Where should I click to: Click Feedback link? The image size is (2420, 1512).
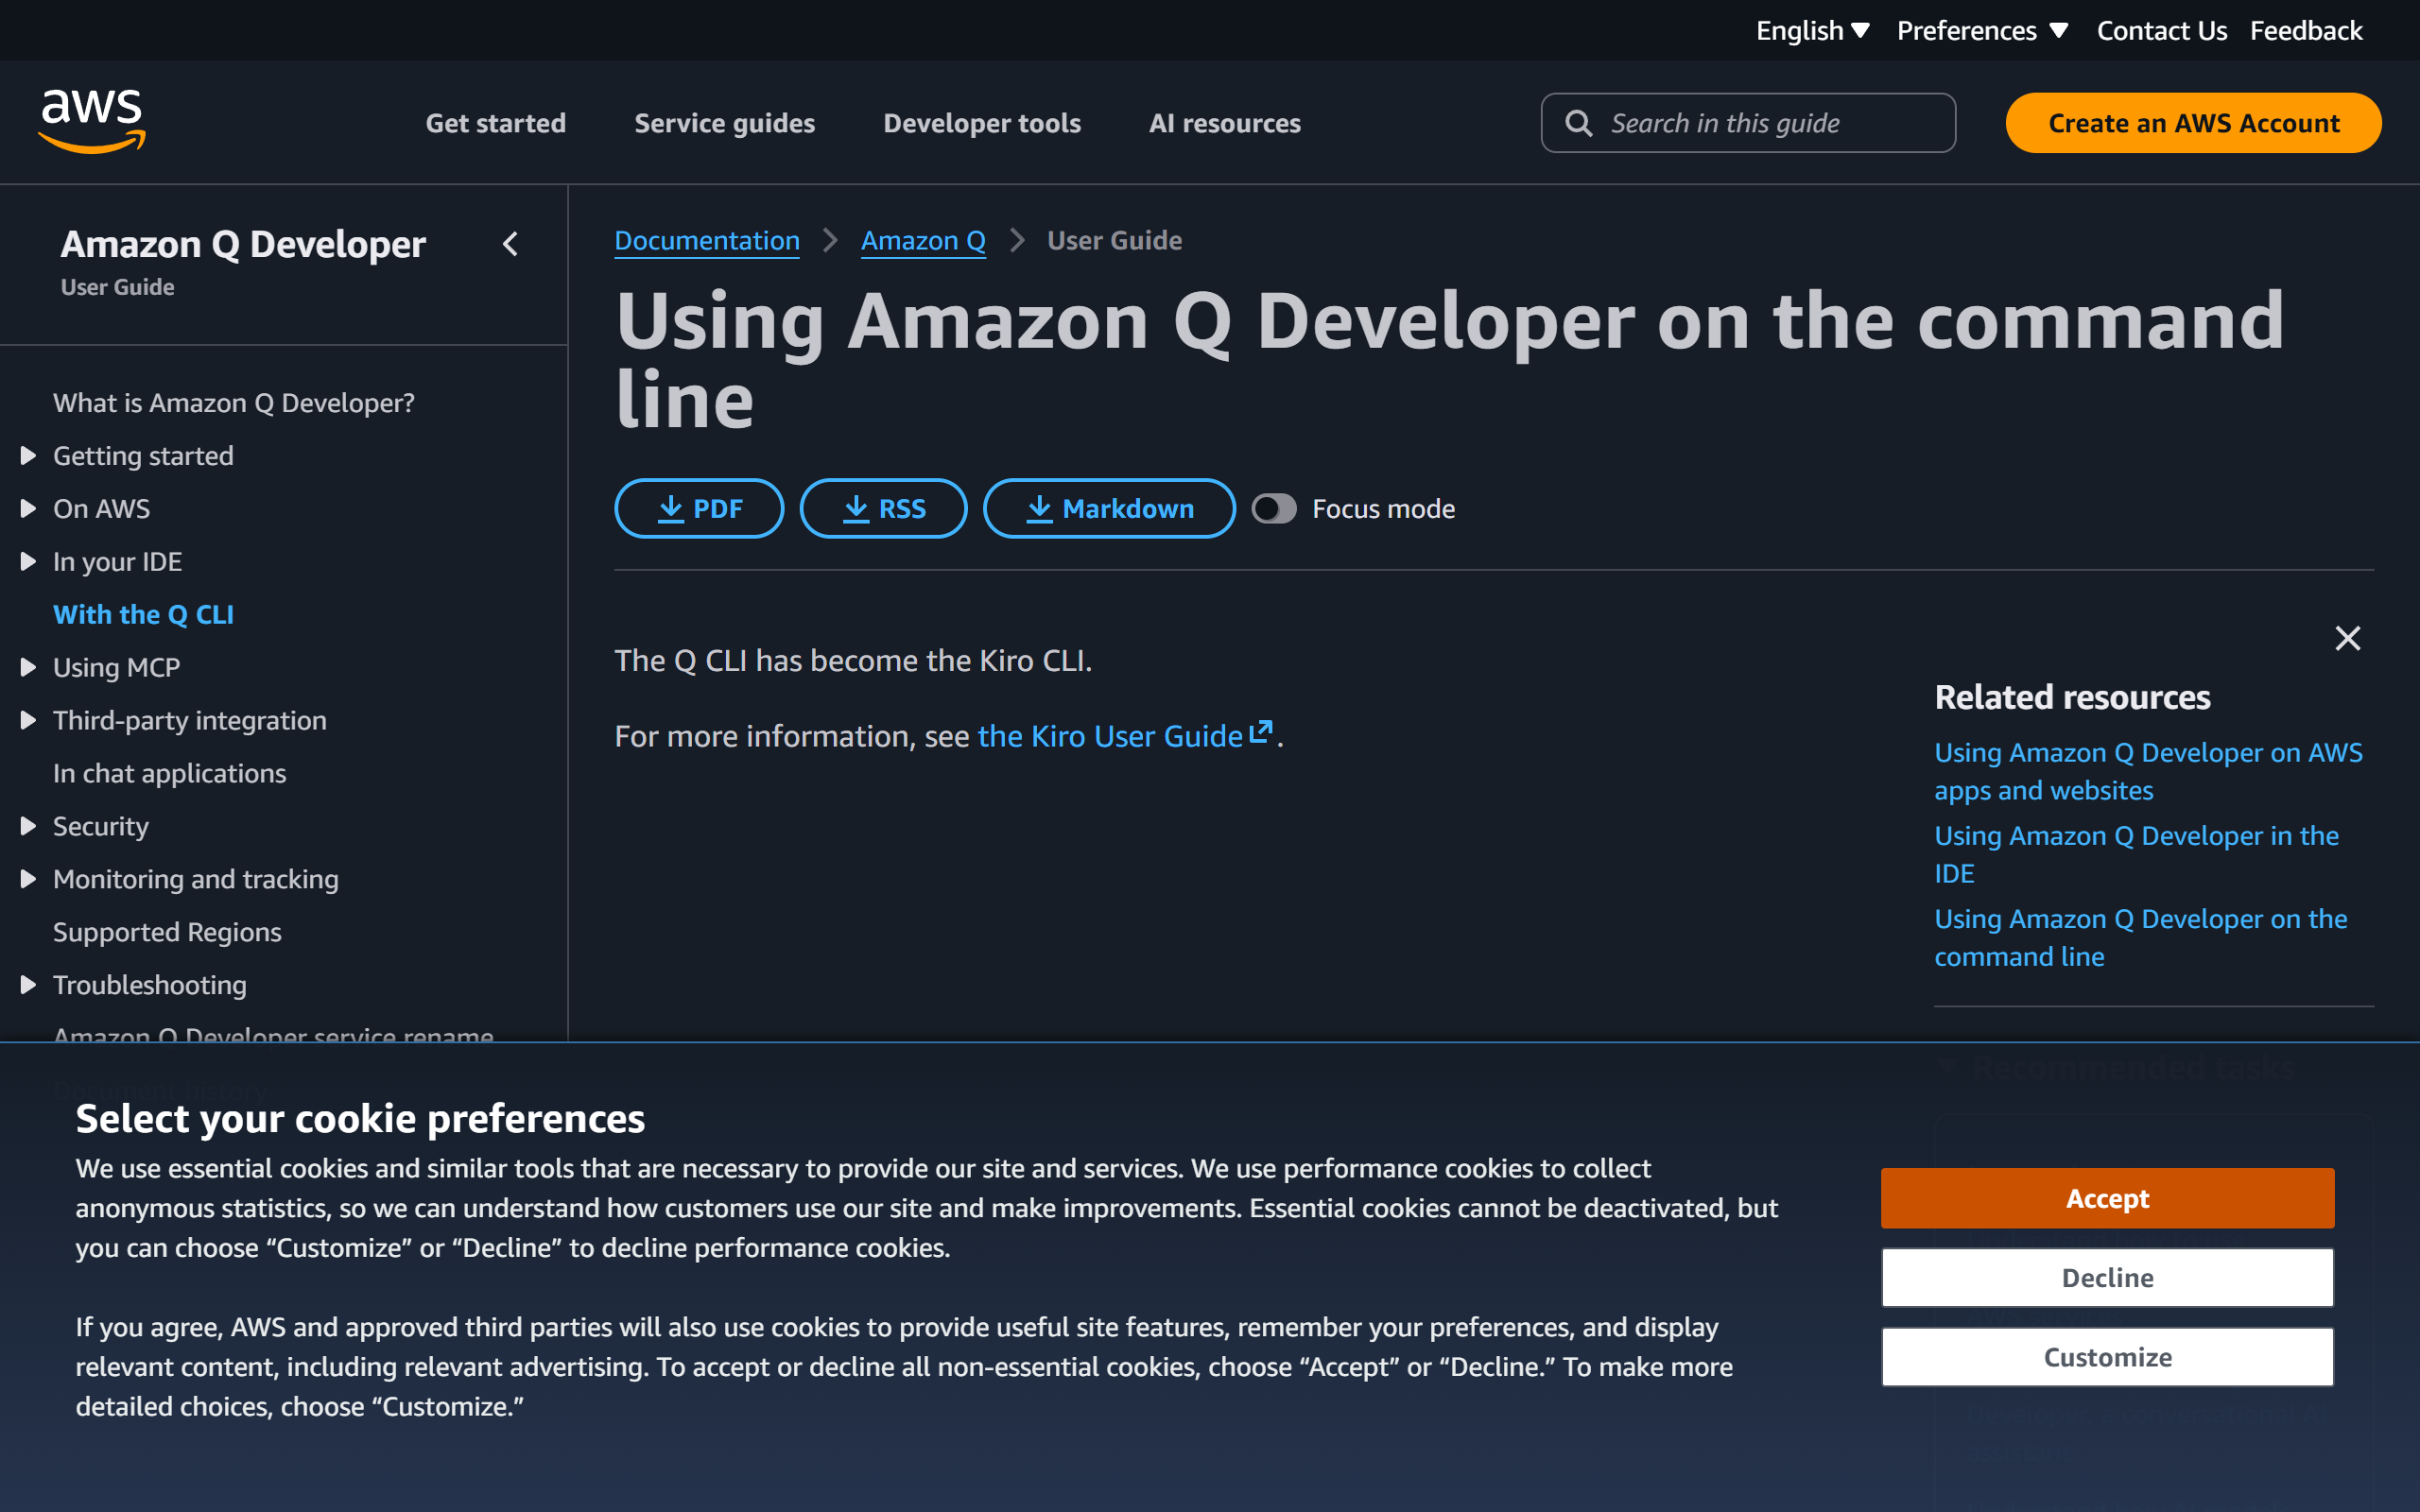(2305, 31)
